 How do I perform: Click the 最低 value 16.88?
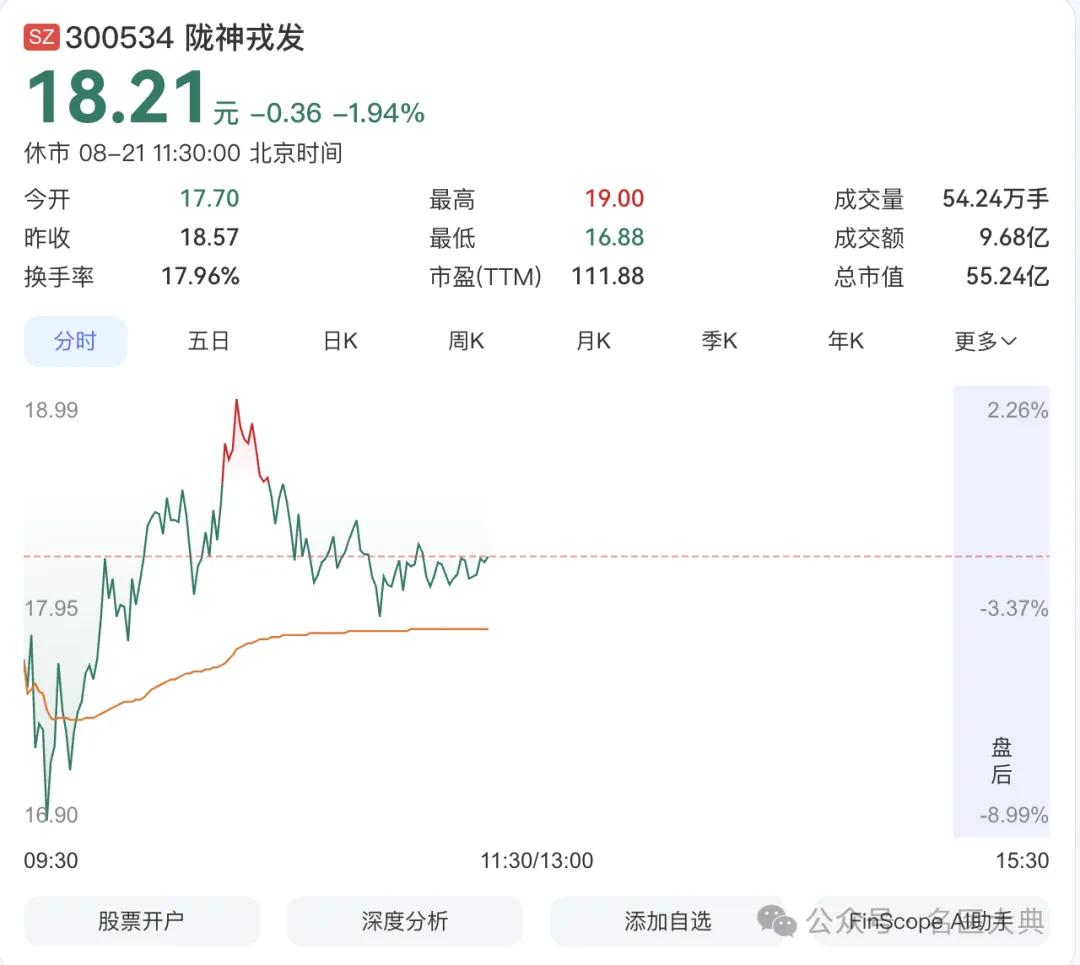[x=614, y=238]
